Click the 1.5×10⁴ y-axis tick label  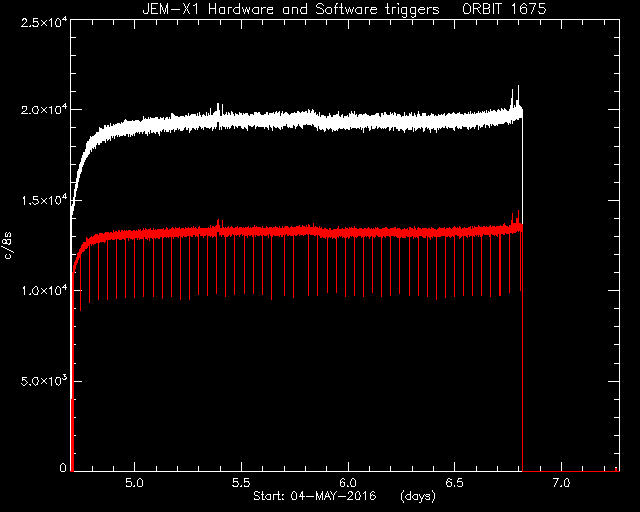coord(44,200)
